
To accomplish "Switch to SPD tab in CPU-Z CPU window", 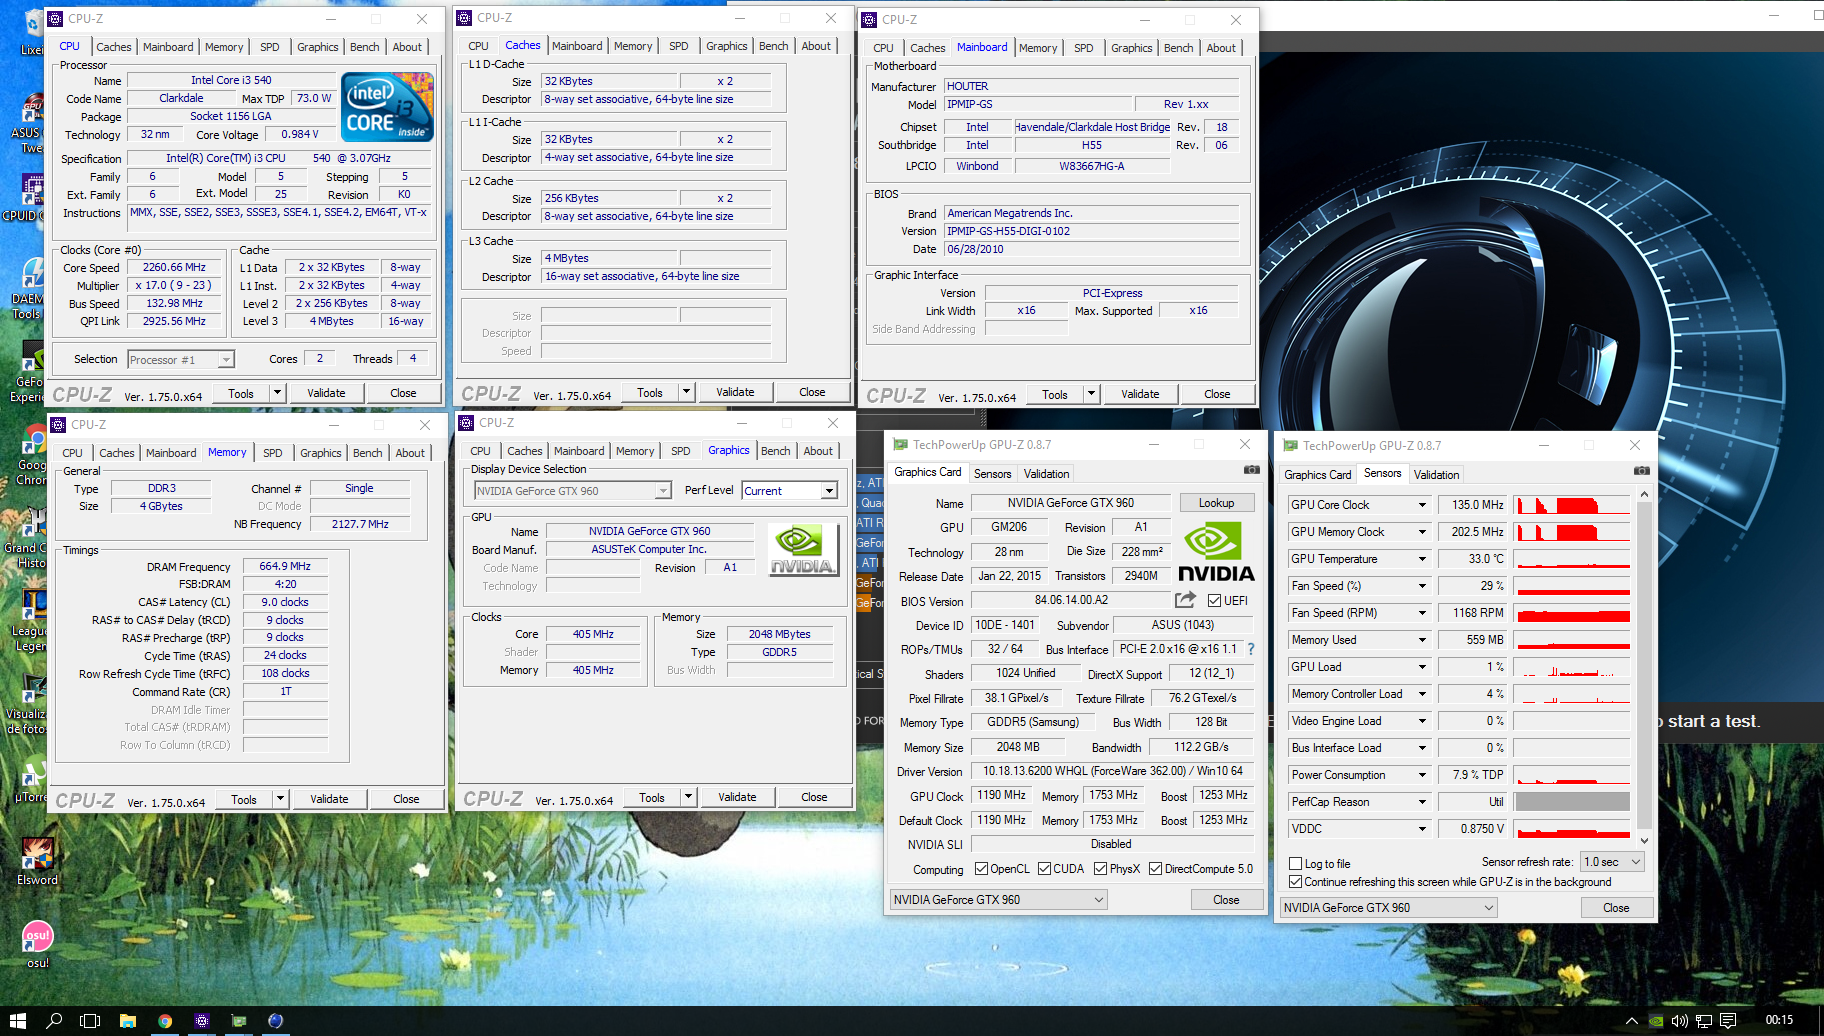I will pyautogui.click(x=270, y=47).
